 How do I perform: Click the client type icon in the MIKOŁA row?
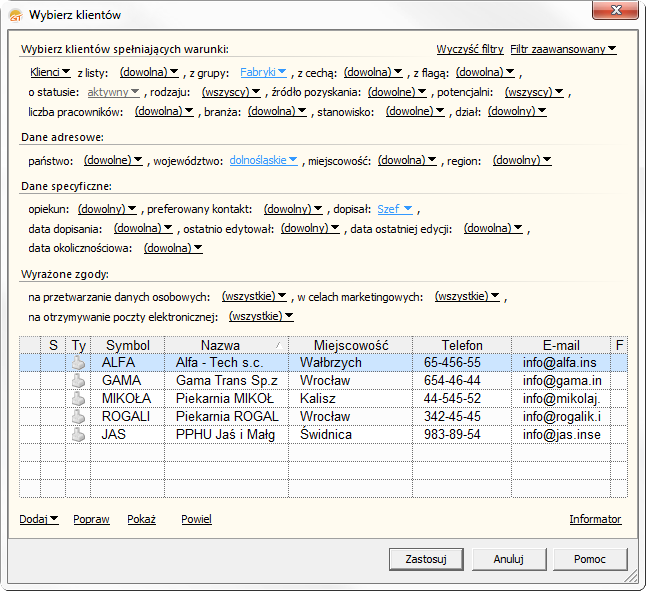tap(78, 399)
